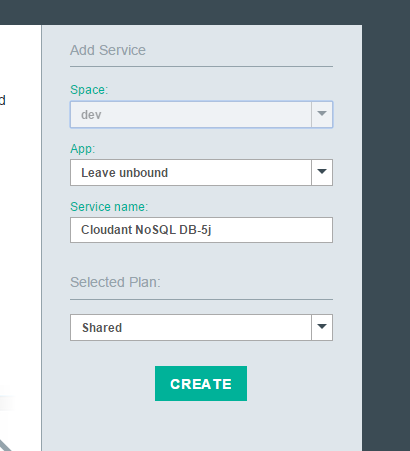
Task: Click the "Service name:" label
Action: coord(109,207)
